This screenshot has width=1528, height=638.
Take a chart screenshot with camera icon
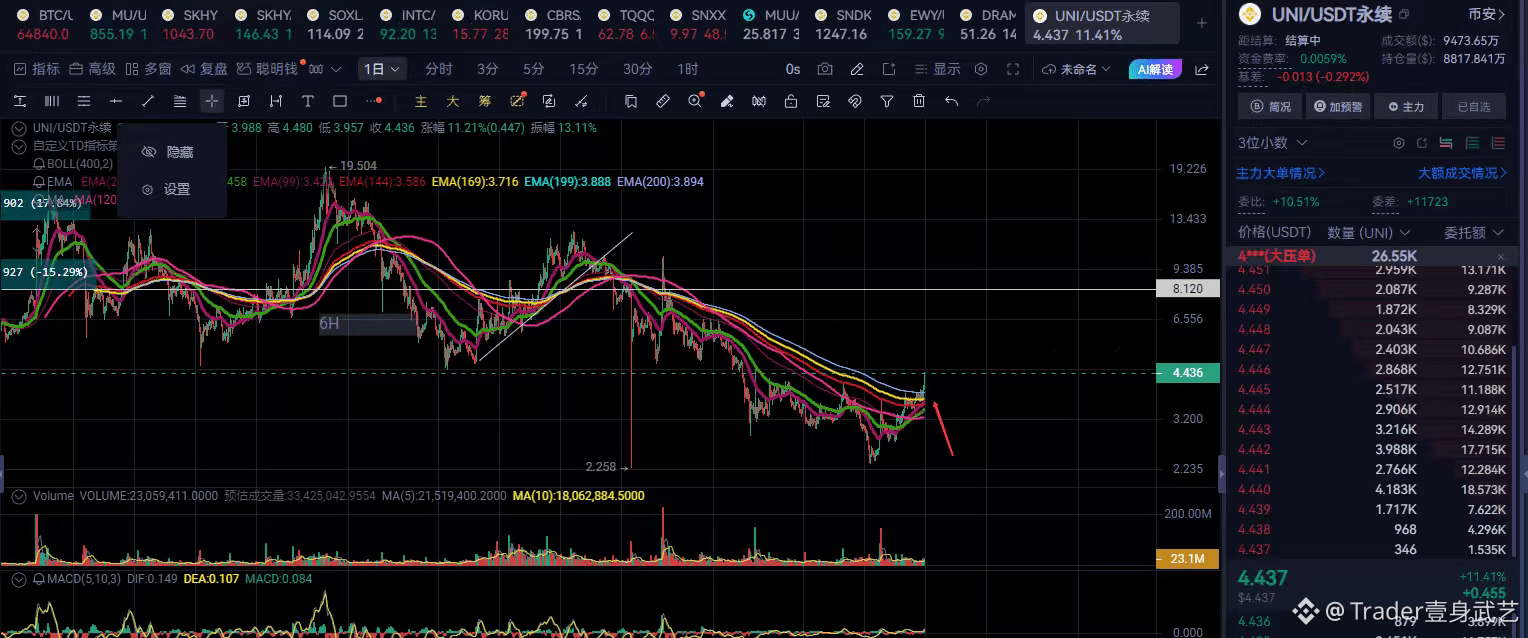click(825, 69)
